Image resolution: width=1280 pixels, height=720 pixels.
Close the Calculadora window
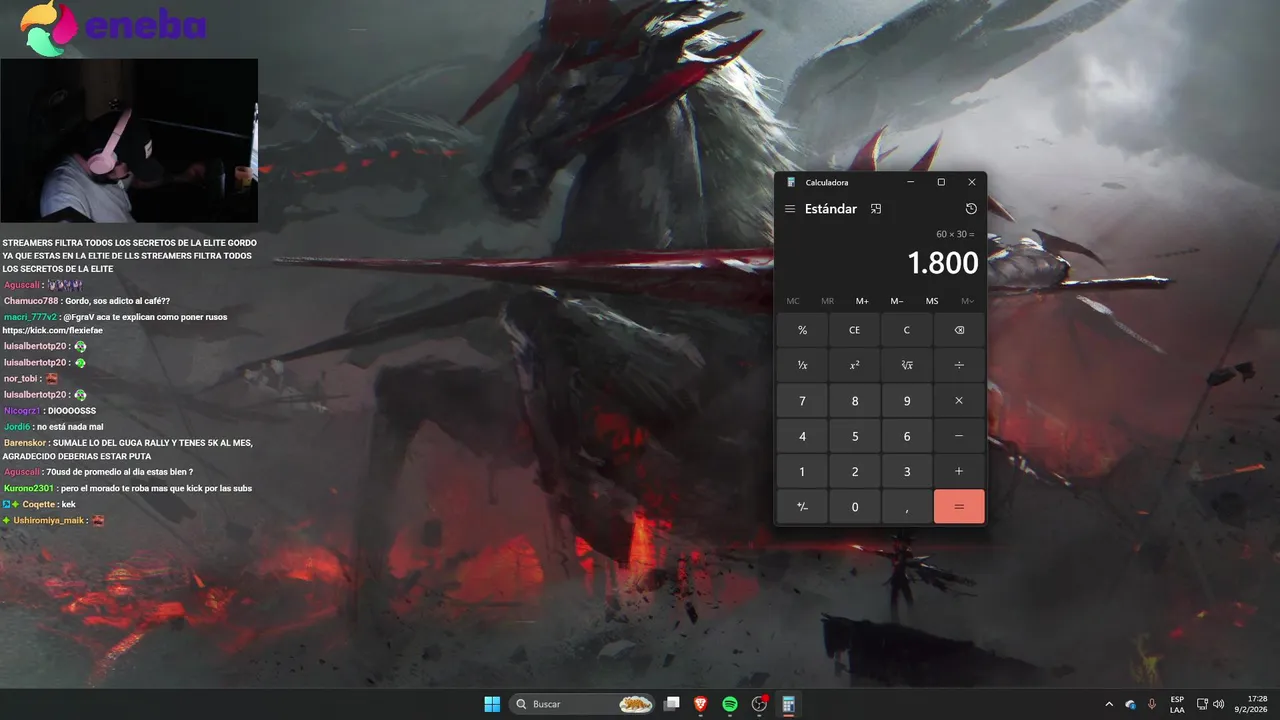click(x=971, y=182)
